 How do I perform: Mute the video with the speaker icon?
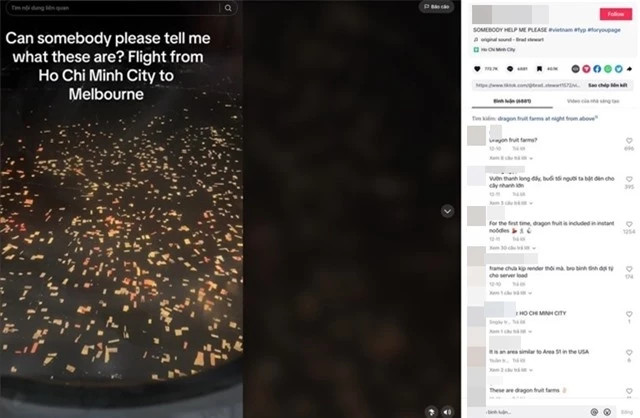(x=447, y=412)
